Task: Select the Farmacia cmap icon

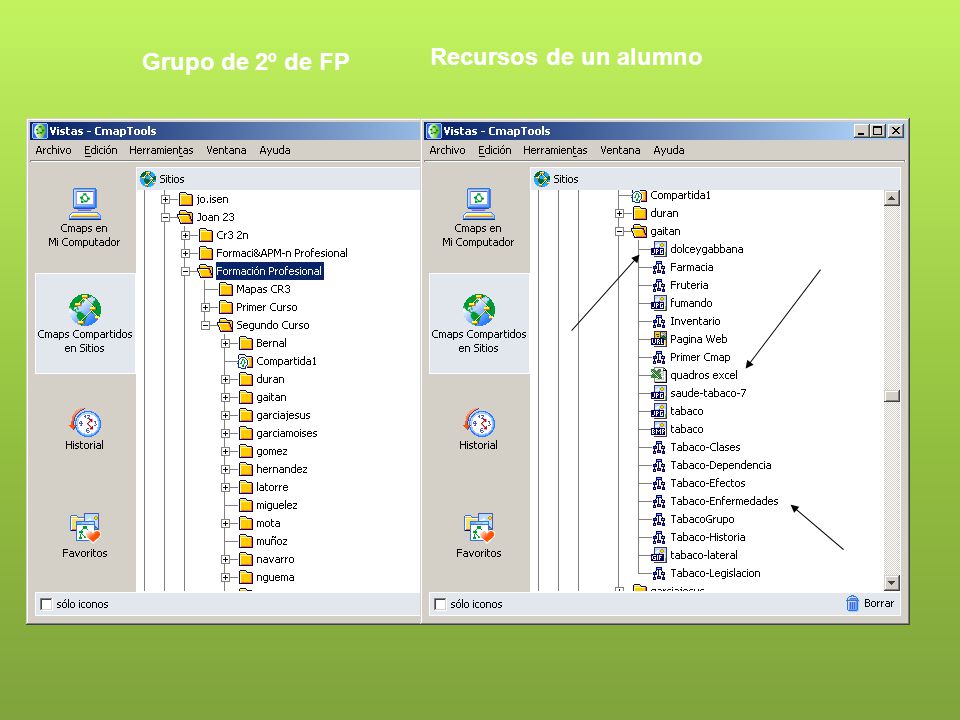Action: (658, 267)
